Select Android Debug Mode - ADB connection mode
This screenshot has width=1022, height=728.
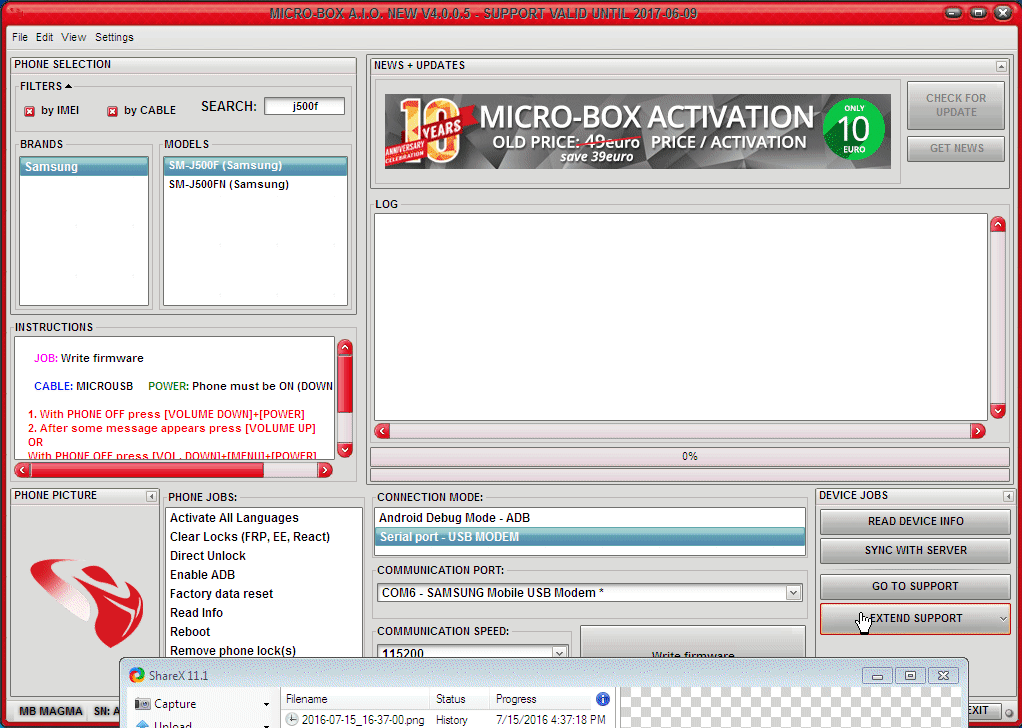[x=590, y=518]
